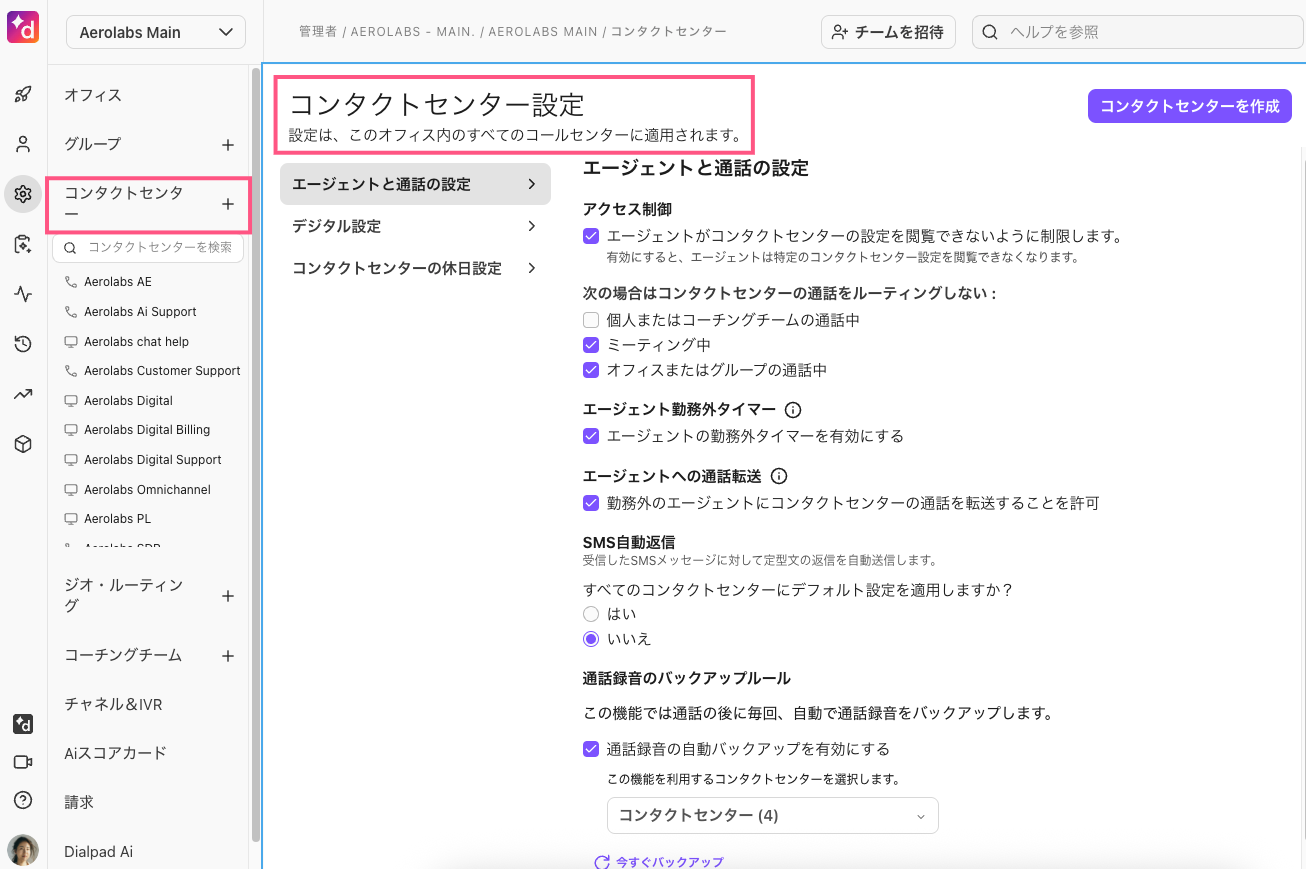
Task: Open グループ in the left menu
Action: [93, 144]
